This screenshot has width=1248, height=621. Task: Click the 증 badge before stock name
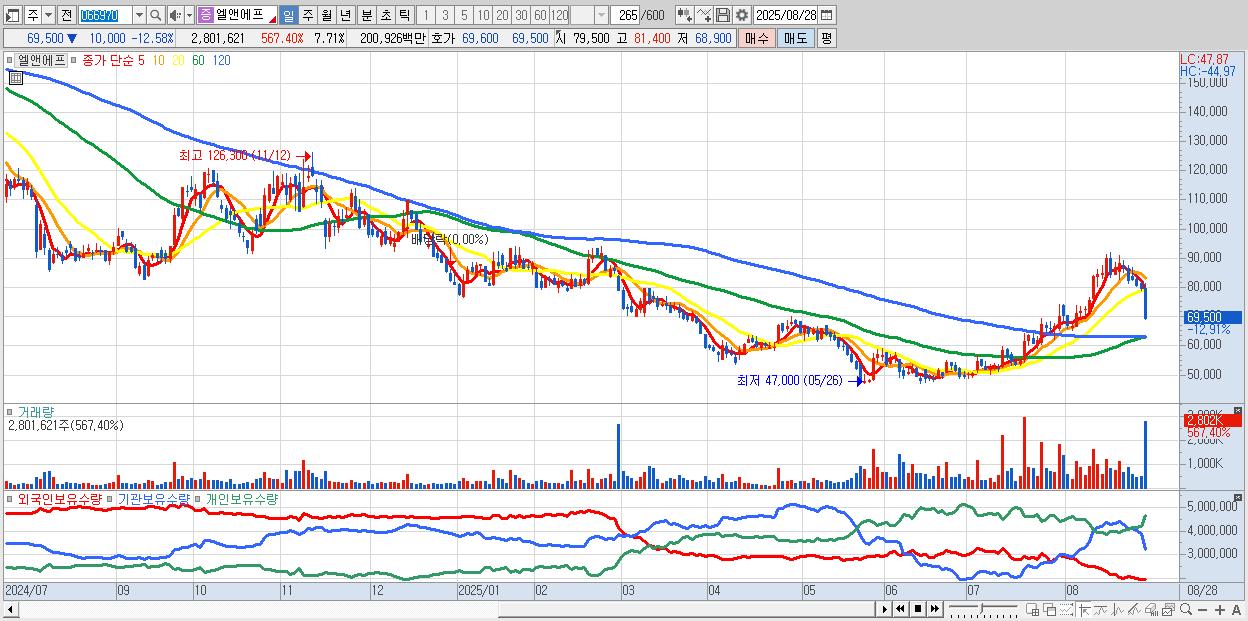[206, 15]
